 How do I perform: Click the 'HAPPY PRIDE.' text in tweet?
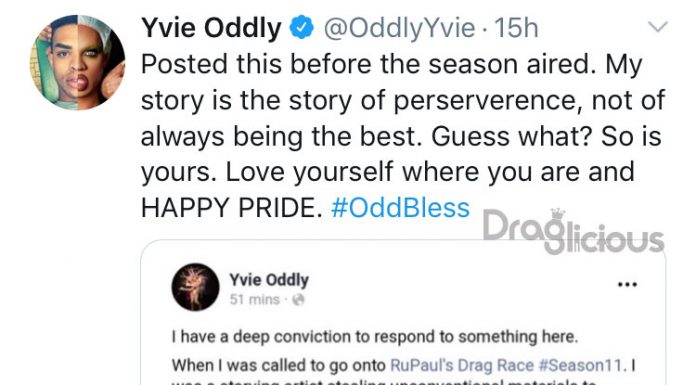(x=231, y=208)
